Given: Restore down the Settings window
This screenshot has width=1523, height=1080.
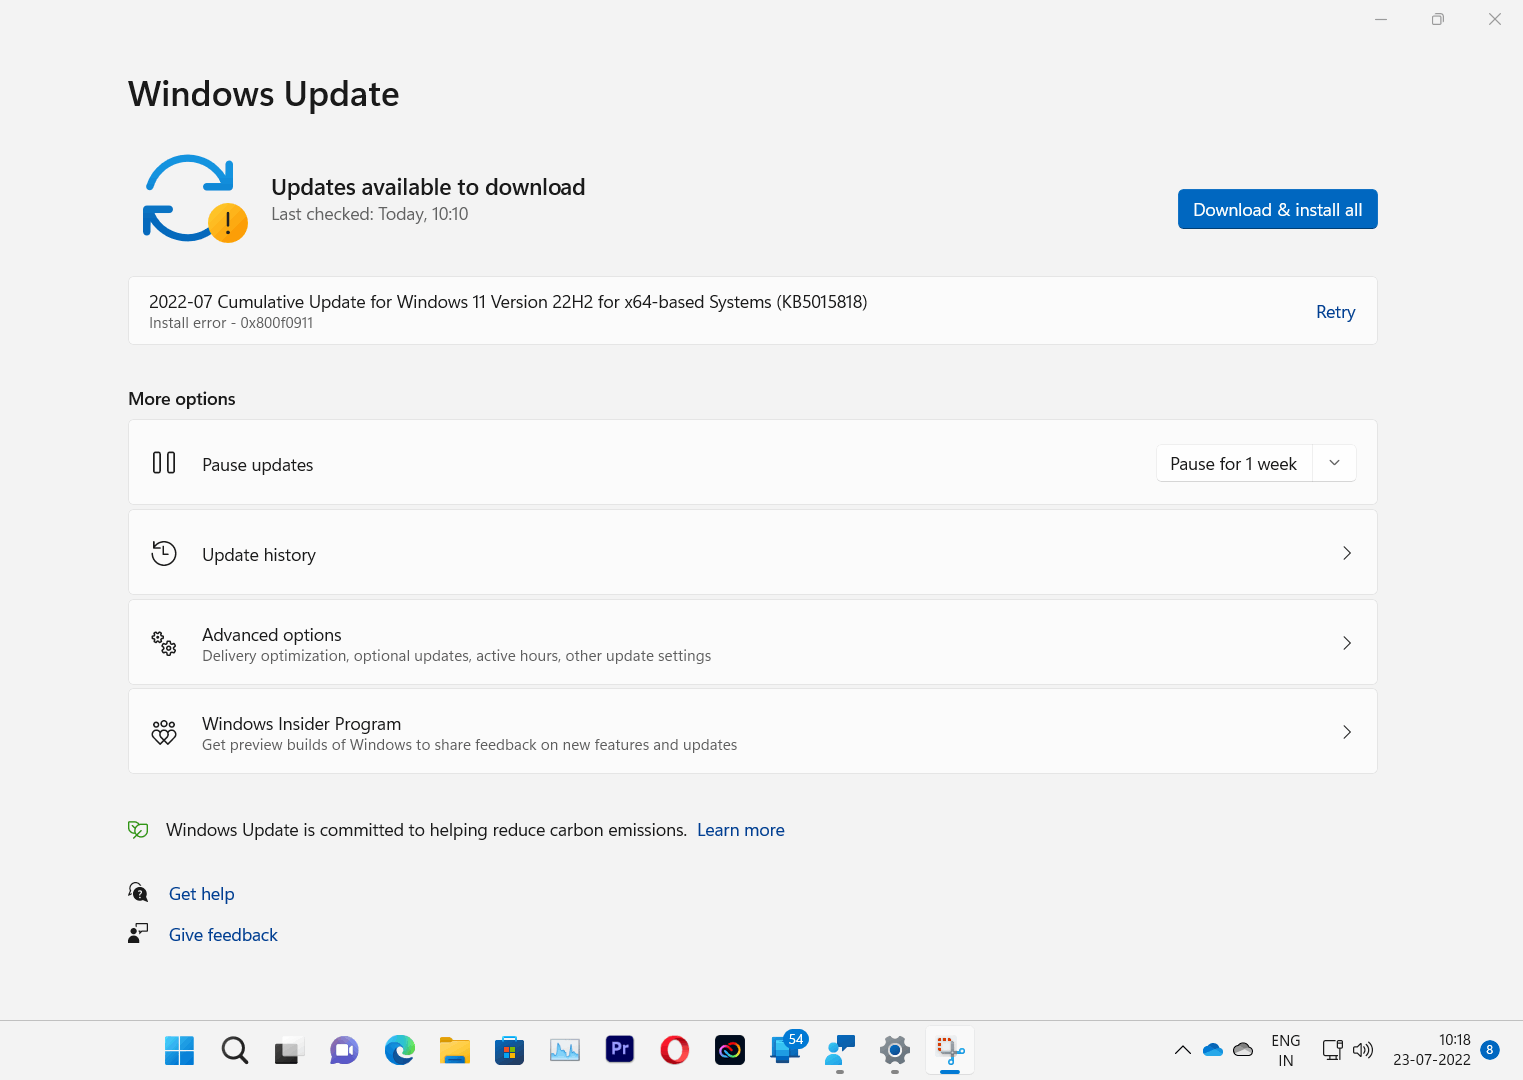Looking at the screenshot, I should [x=1437, y=19].
